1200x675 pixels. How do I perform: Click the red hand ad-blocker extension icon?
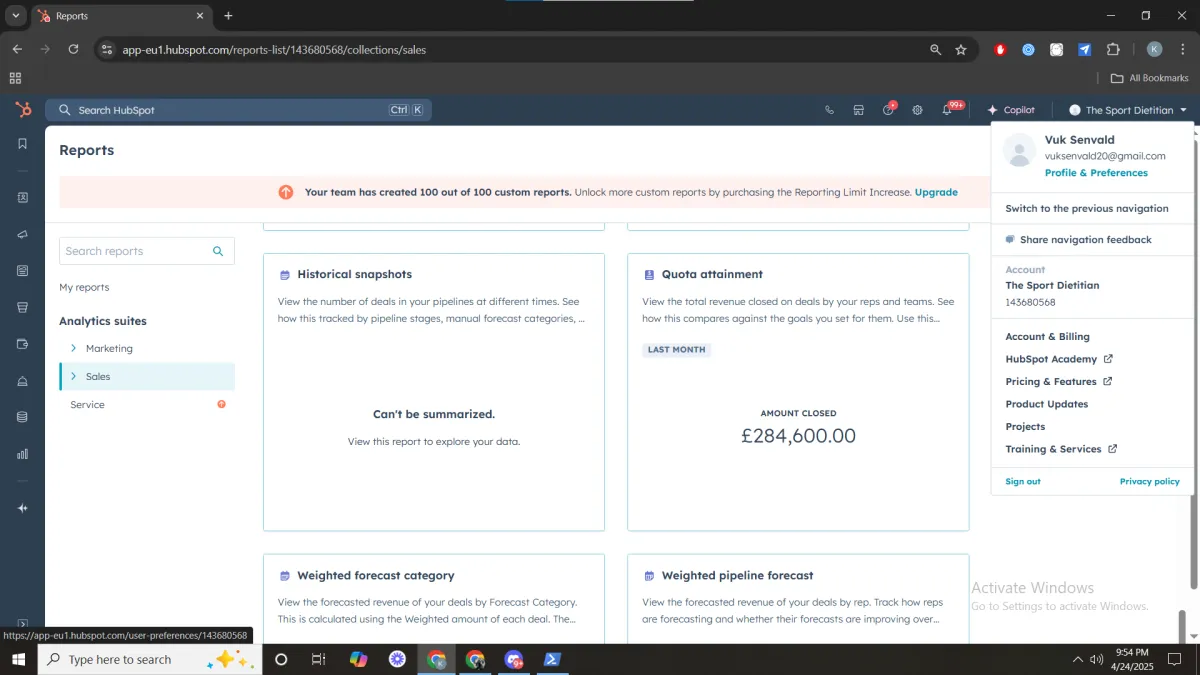coord(1000,49)
